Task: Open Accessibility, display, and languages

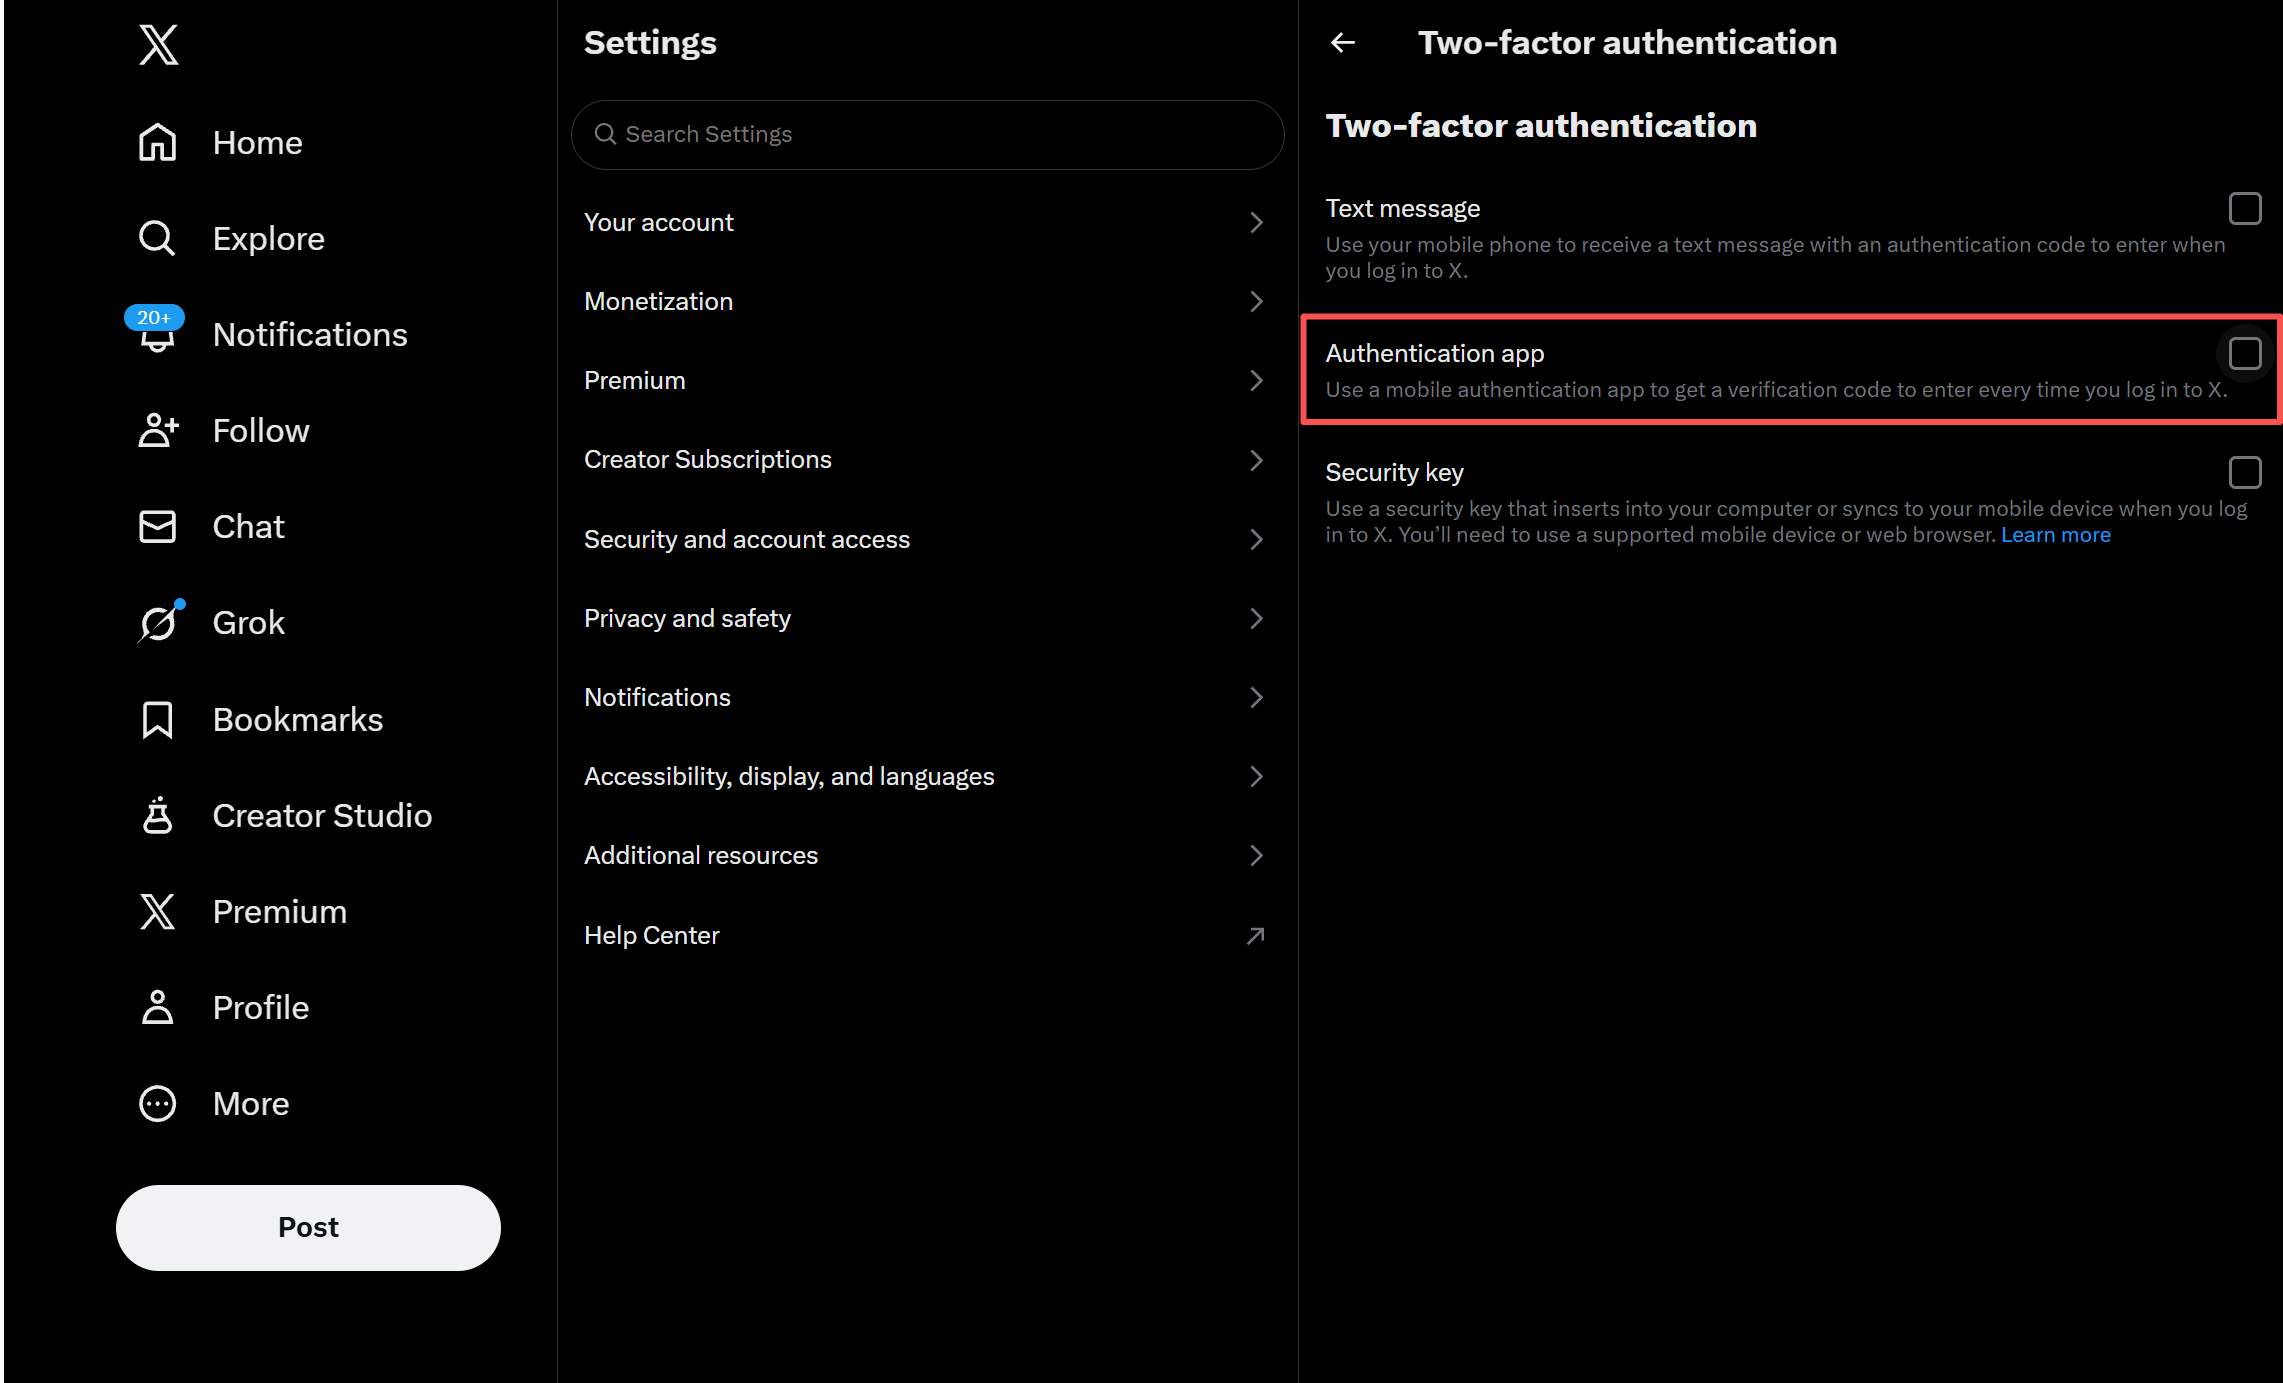Action: pyautogui.click(x=927, y=776)
